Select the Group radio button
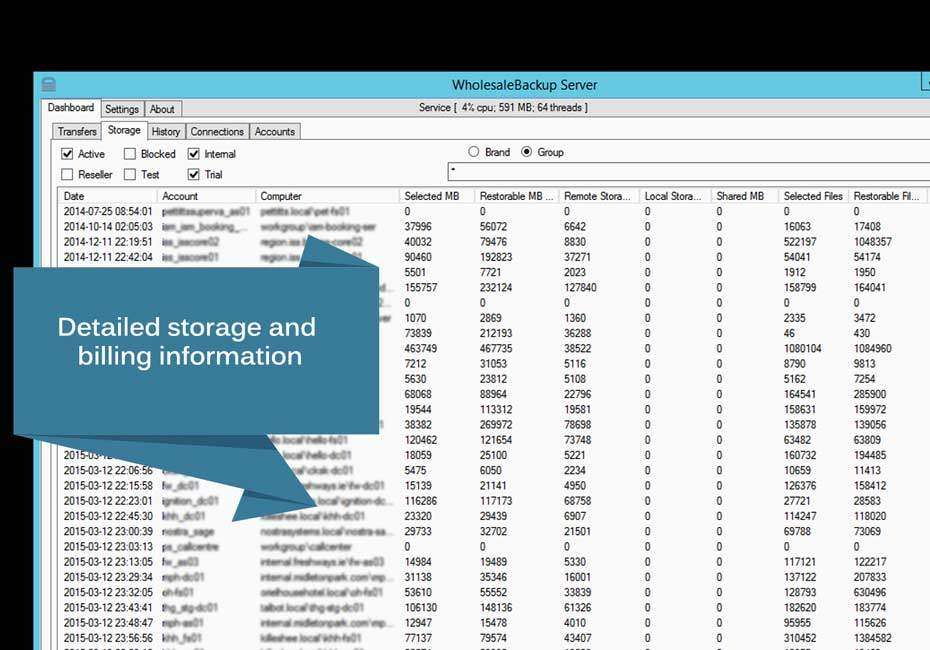The width and height of the screenshot is (930, 650). [x=528, y=150]
